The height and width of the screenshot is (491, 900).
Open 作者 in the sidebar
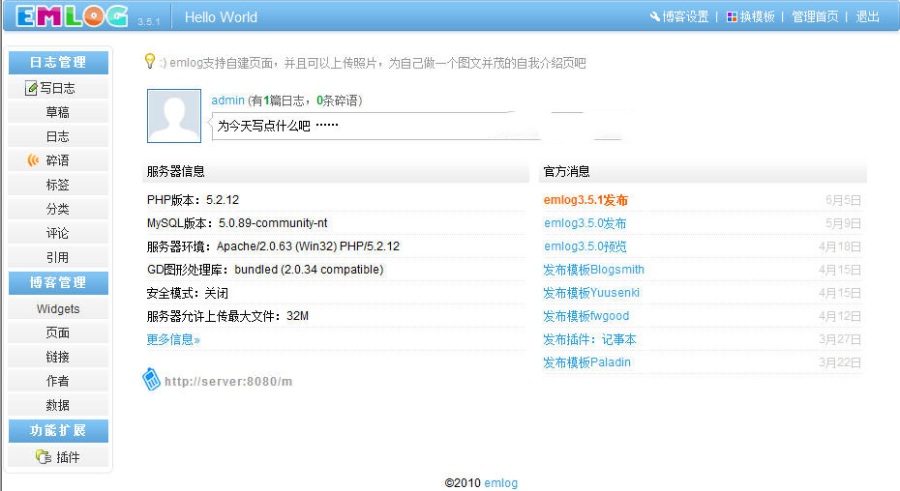click(x=57, y=381)
